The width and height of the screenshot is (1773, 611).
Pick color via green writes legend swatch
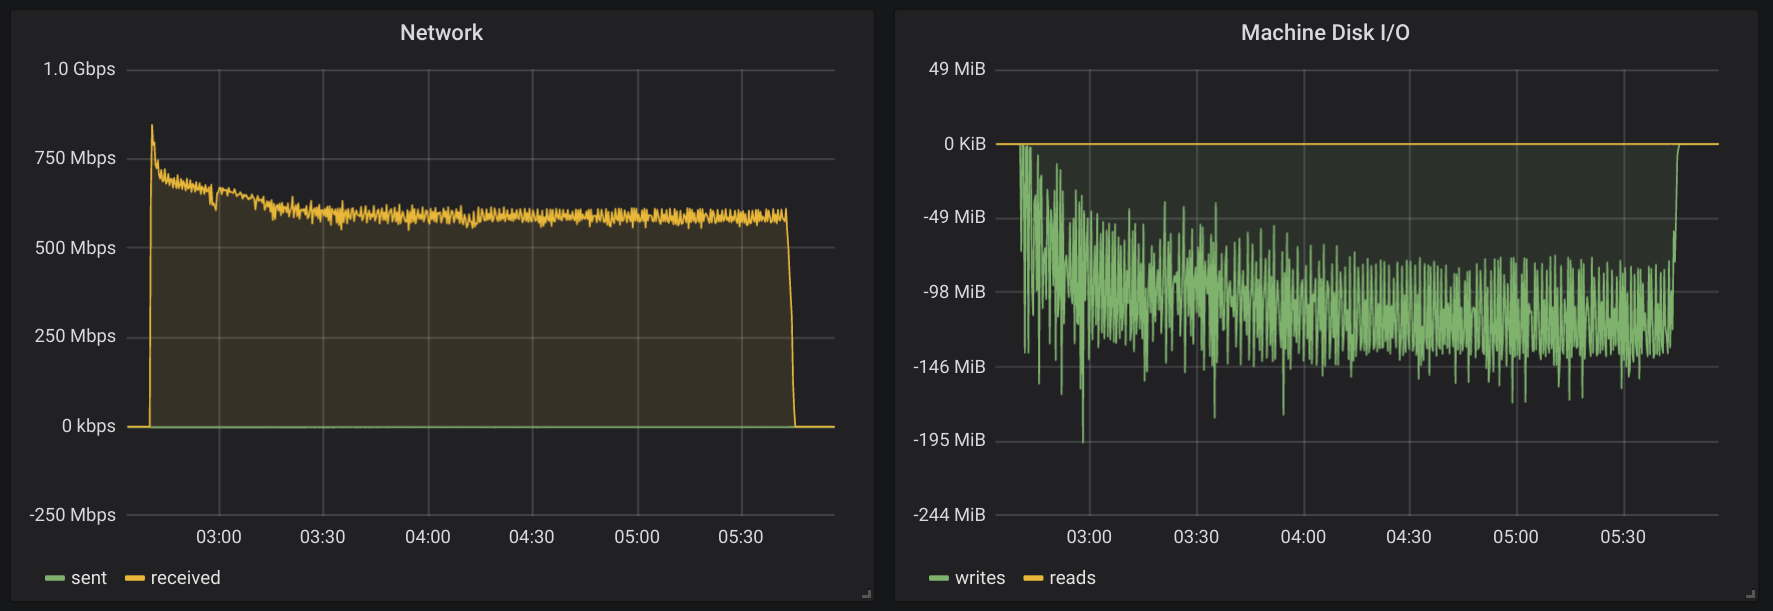(939, 579)
